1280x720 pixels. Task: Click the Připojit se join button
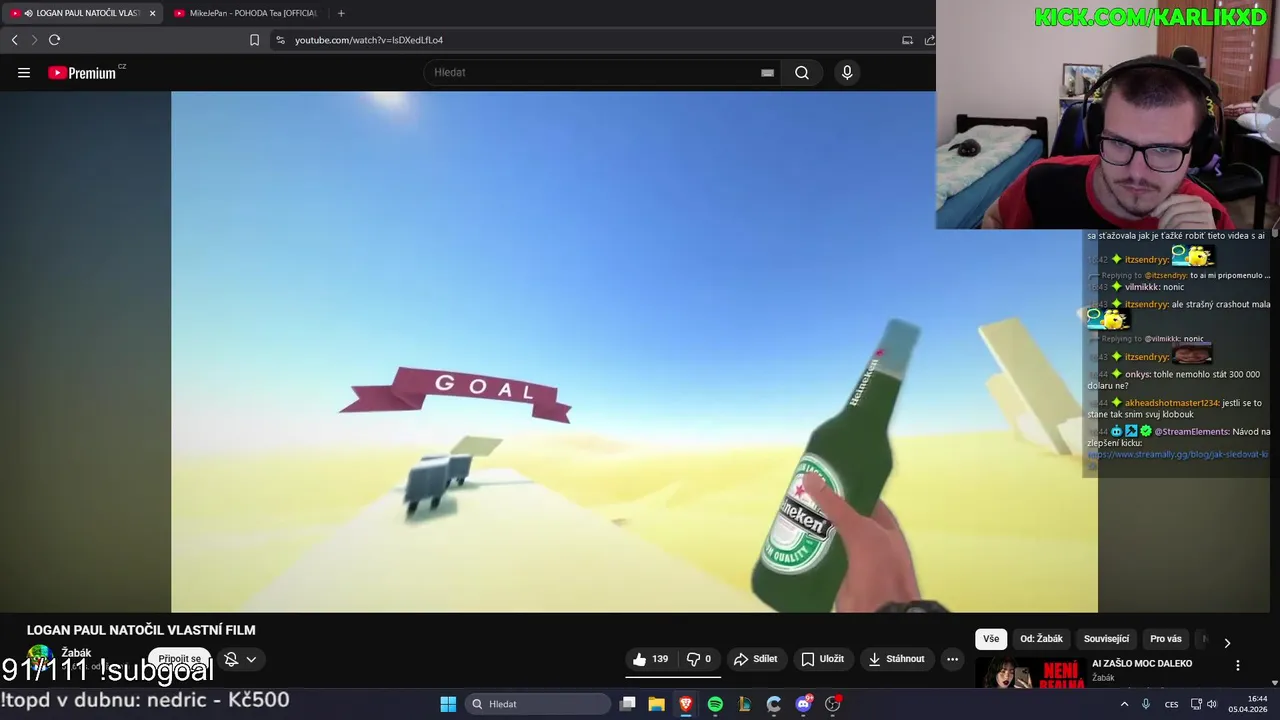point(179,659)
